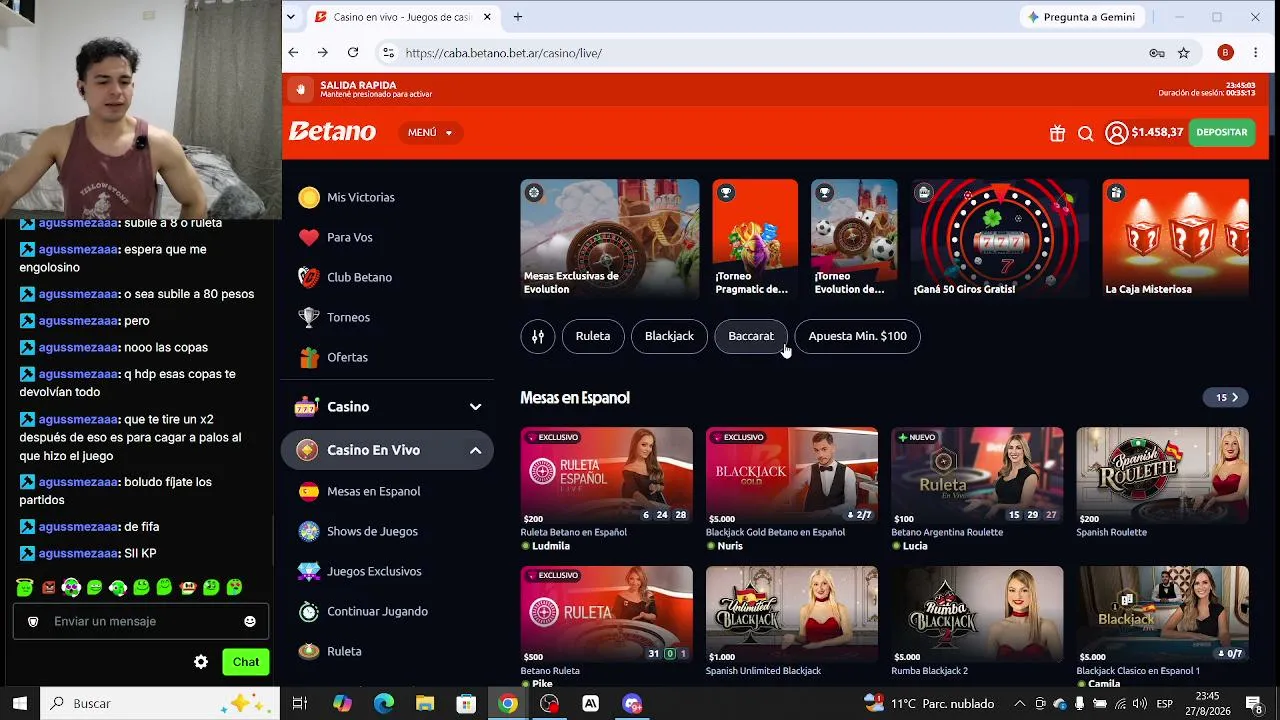Reload the Betano page

(353, 53)
